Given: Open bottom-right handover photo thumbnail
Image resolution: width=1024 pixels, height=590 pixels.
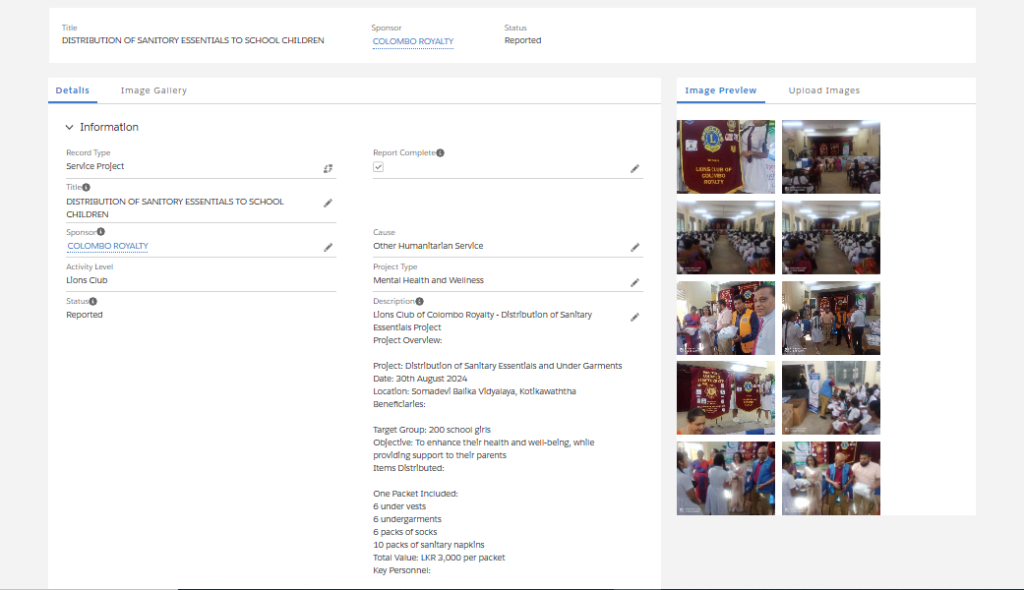Looking at the screenshot, I should point(831,478).
